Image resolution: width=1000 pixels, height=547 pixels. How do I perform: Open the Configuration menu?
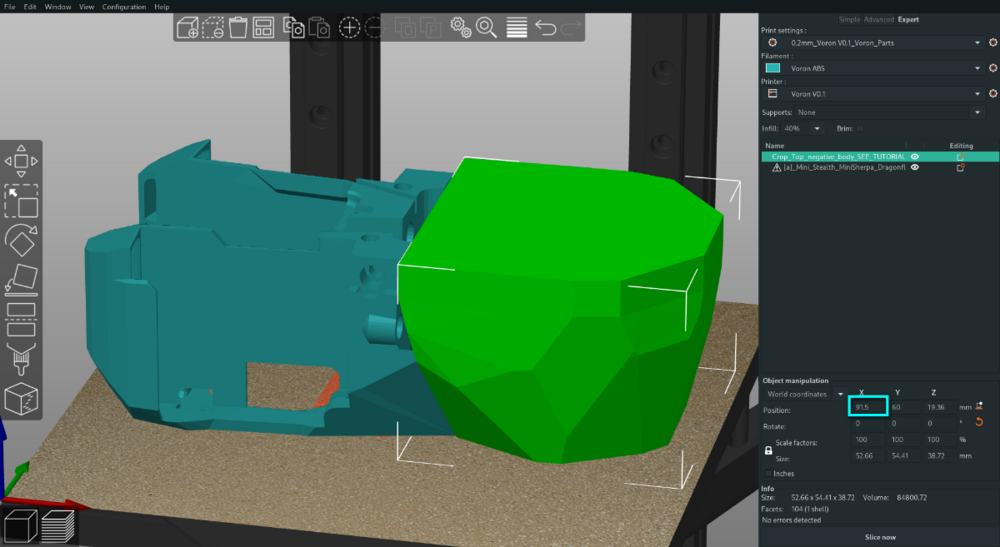pyautogui.click(x=124, y=7)
